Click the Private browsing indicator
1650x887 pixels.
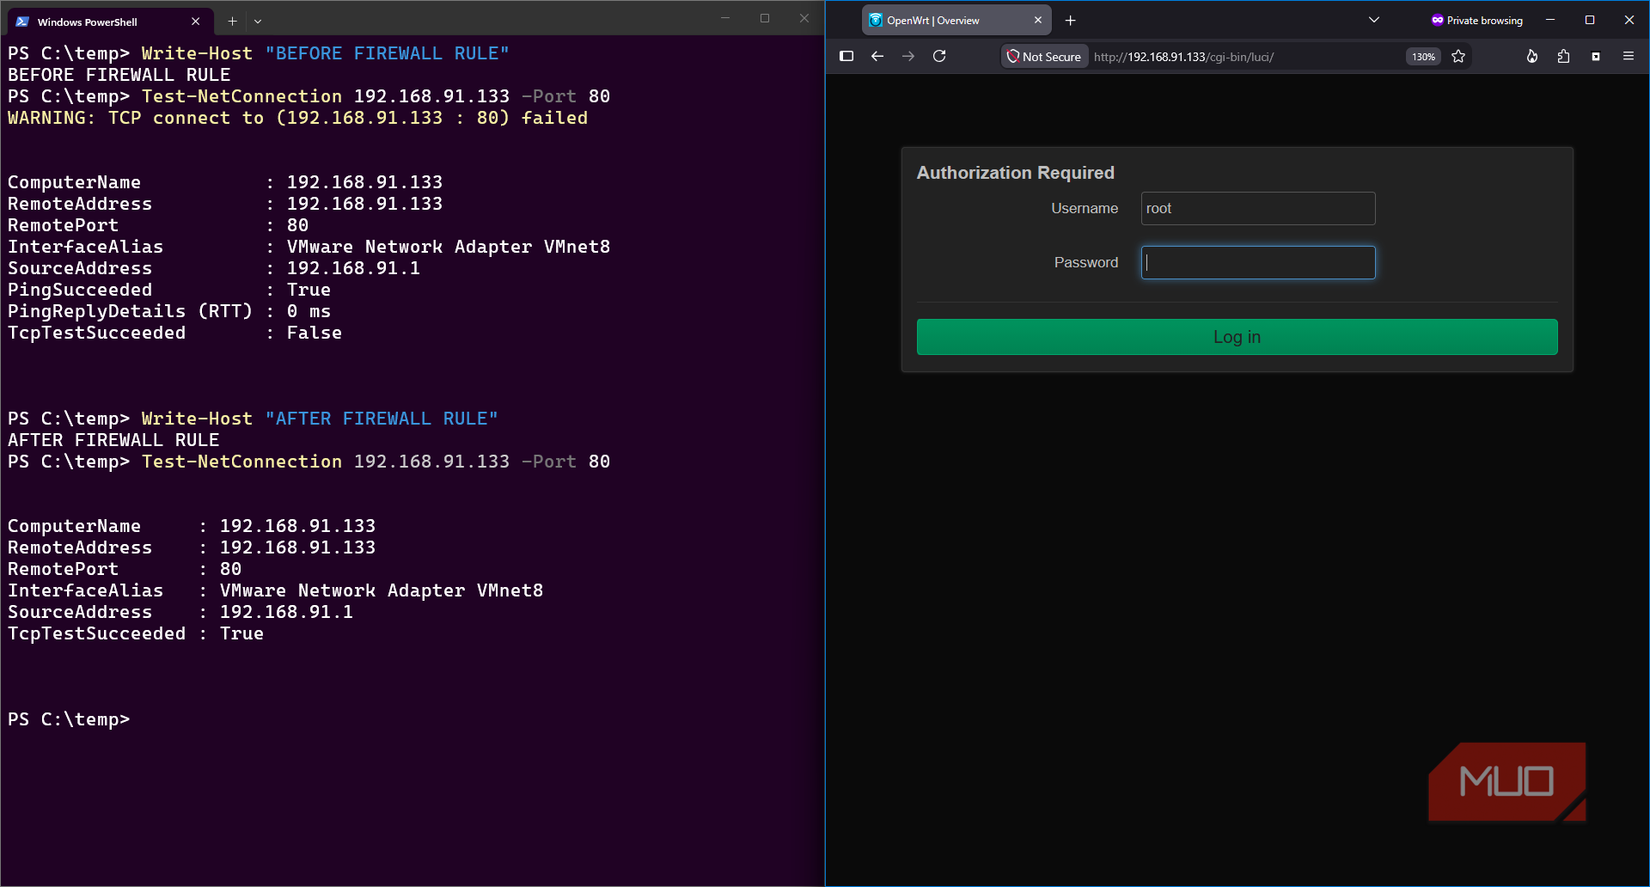[x=1476, y=20]
